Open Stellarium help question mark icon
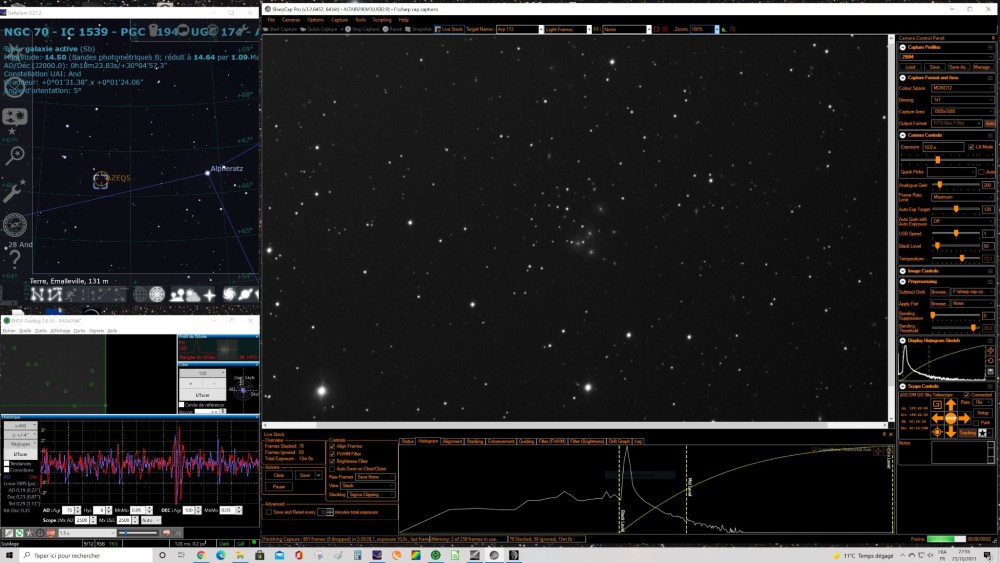1000x563 pixels. coord(14,258)
